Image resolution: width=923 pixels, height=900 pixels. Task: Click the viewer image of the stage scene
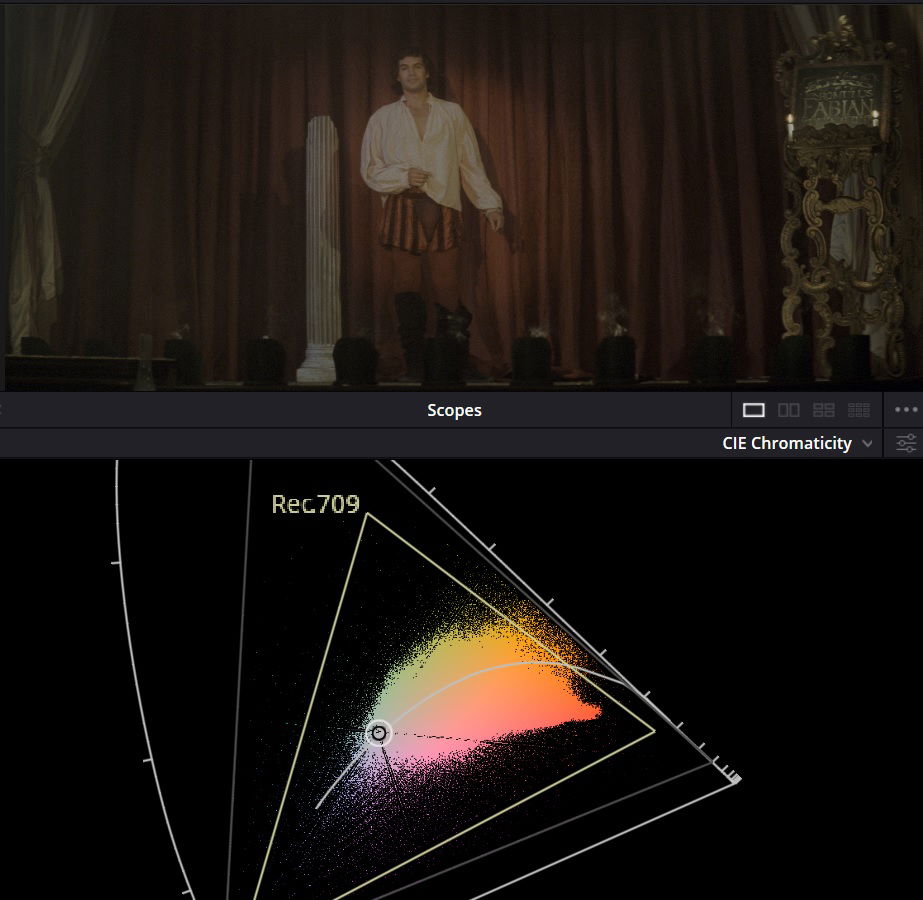462,197
